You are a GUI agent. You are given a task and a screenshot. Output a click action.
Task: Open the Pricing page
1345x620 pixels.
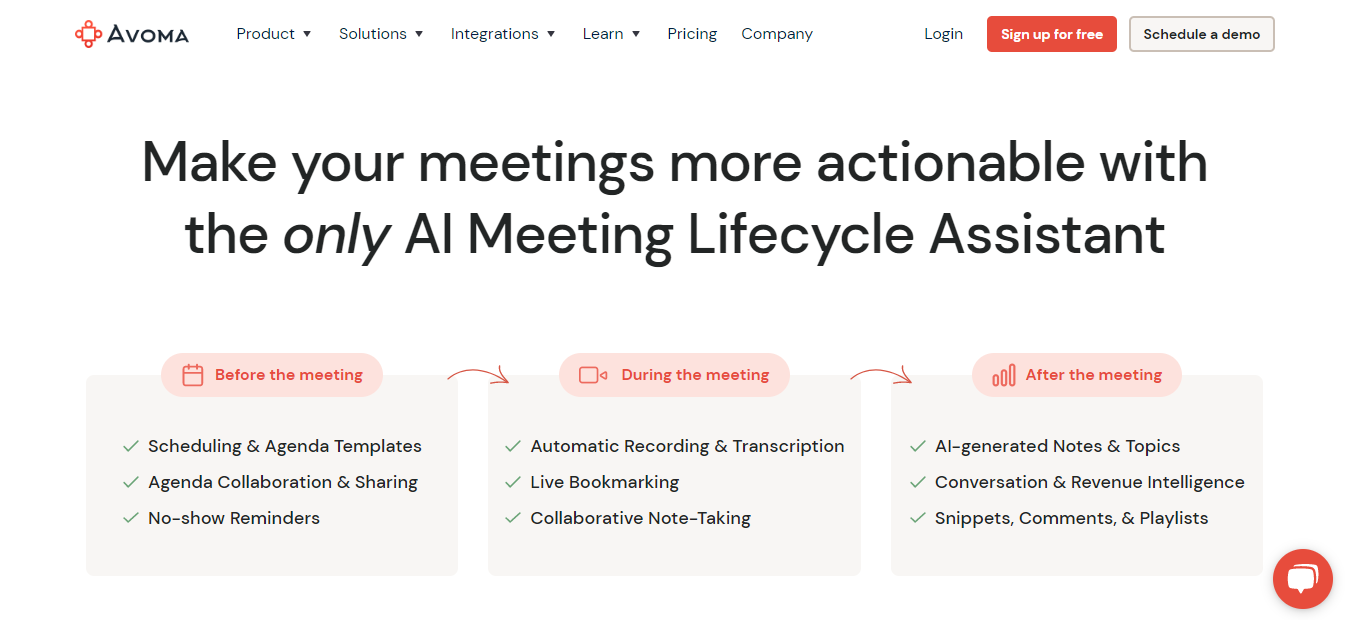692,33
